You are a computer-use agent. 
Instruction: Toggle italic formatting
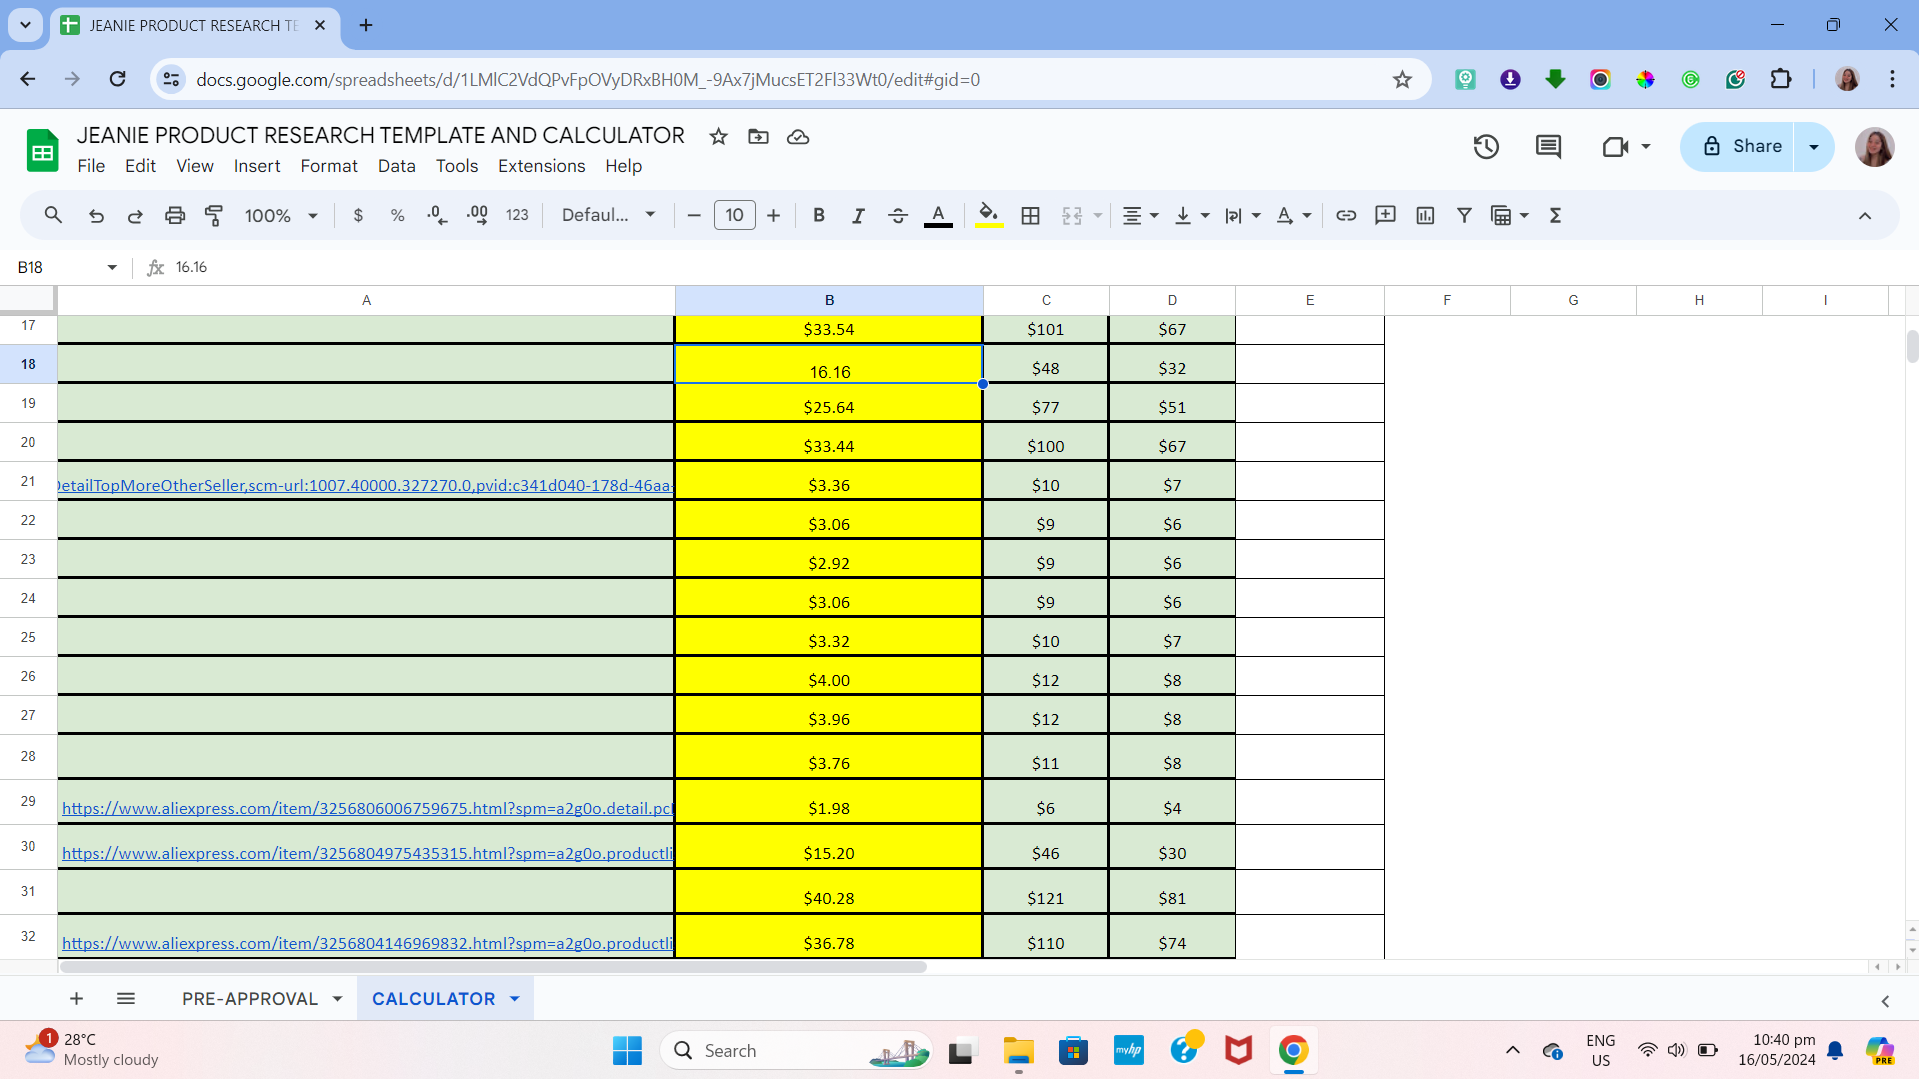pos(858,215)
